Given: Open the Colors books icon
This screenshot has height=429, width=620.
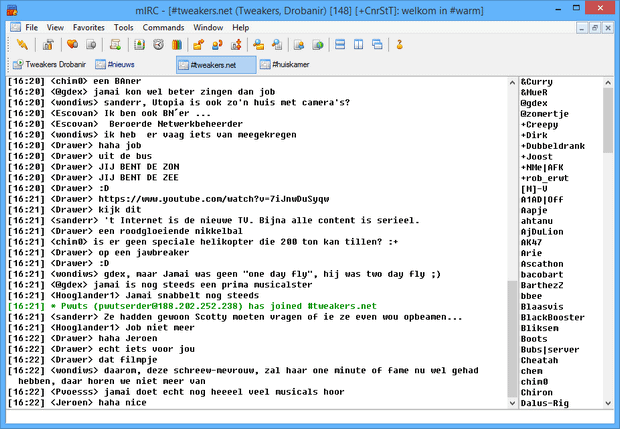Looking at the screenshot, I should click(177, 45).
